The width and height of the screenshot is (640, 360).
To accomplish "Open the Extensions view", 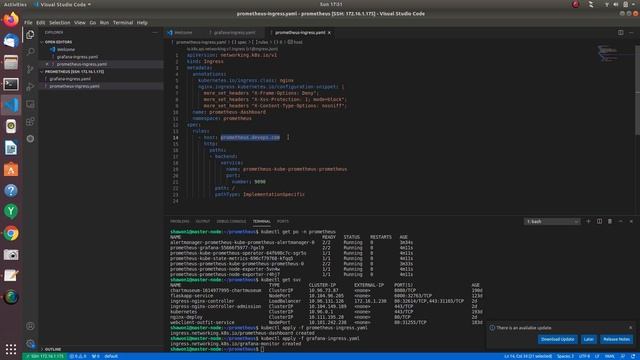I will click(30, 122).
